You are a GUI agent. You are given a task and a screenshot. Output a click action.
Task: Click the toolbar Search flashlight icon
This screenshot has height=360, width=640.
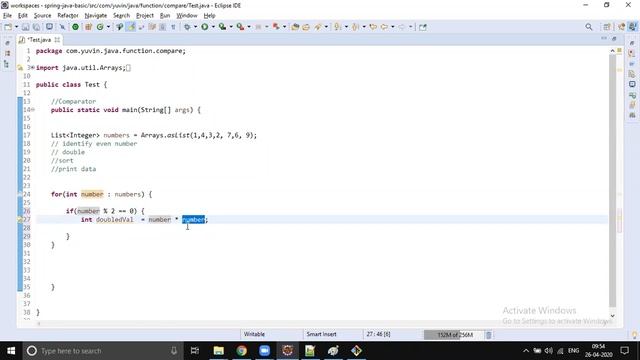(x=318, y=27)
